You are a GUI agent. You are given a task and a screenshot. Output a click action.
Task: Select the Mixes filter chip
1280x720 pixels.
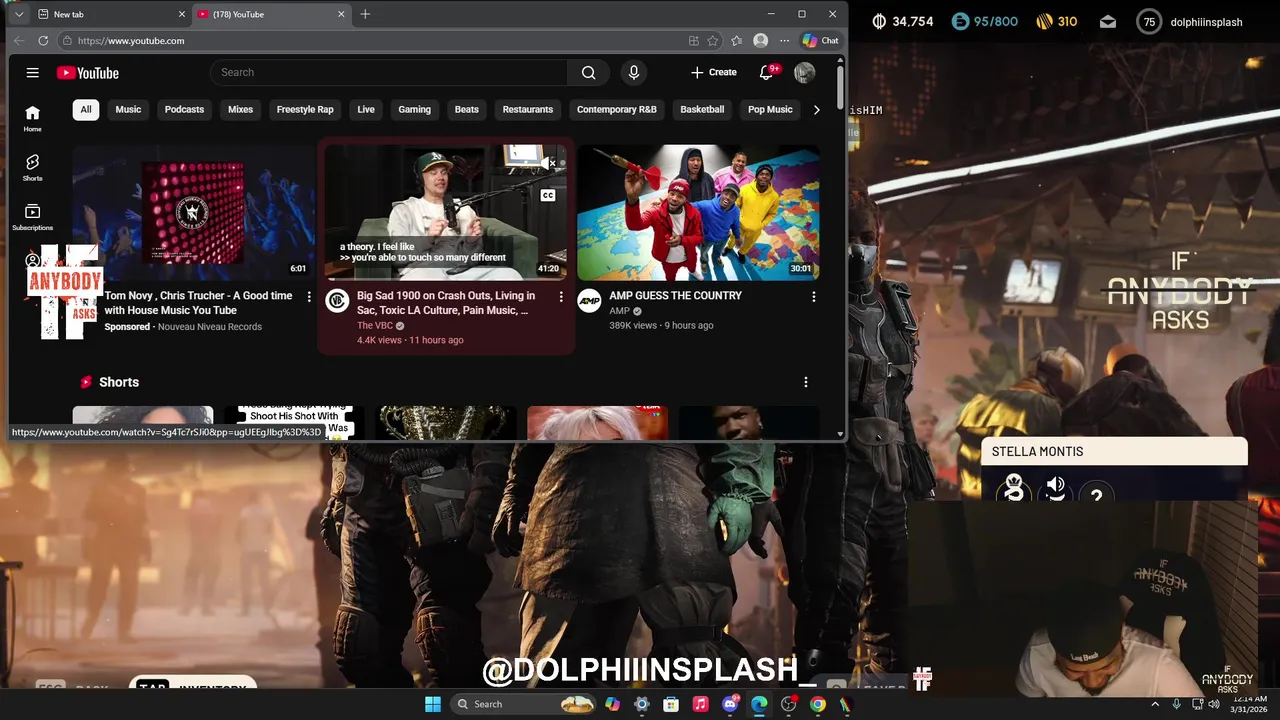[x=240, y=110]
